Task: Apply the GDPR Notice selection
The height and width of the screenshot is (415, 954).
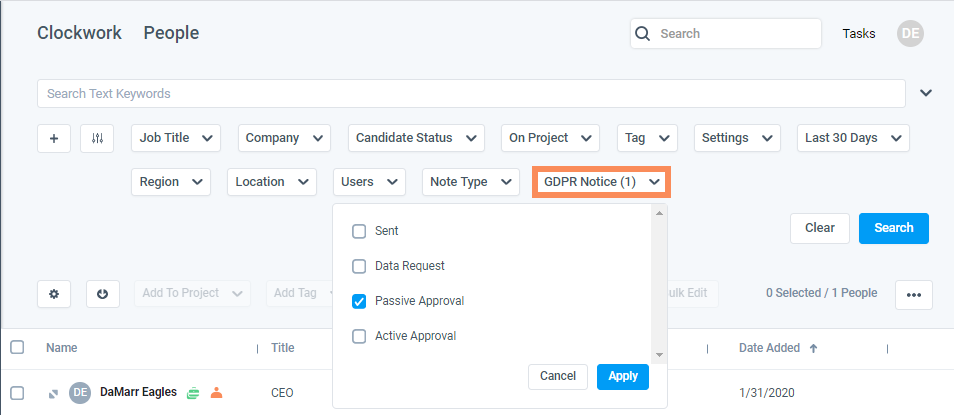Action: (622, 376)
